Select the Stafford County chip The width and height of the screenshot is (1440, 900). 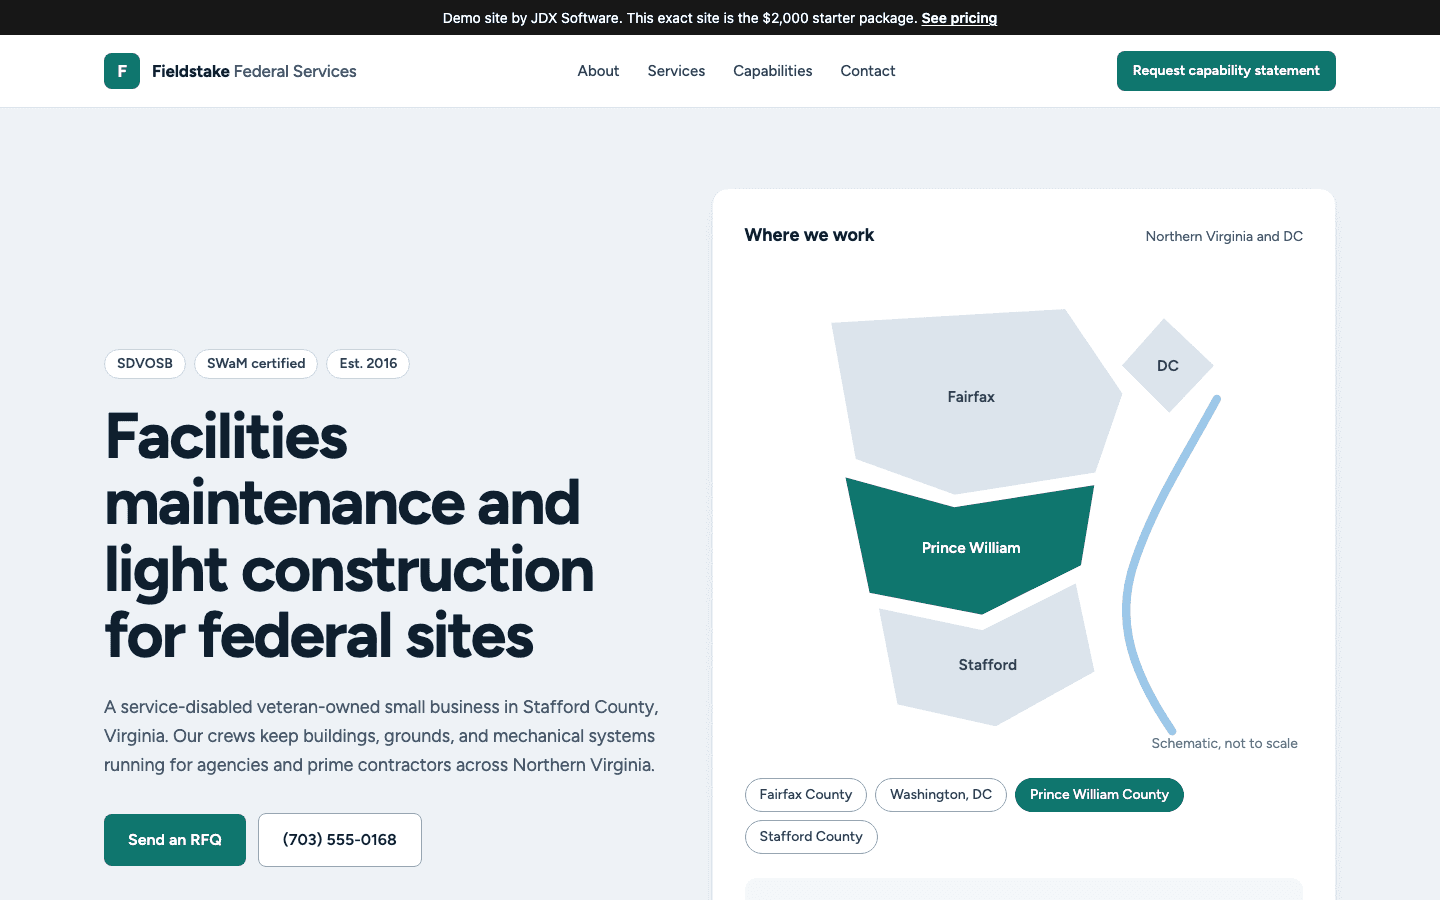[x=811, y=837]
